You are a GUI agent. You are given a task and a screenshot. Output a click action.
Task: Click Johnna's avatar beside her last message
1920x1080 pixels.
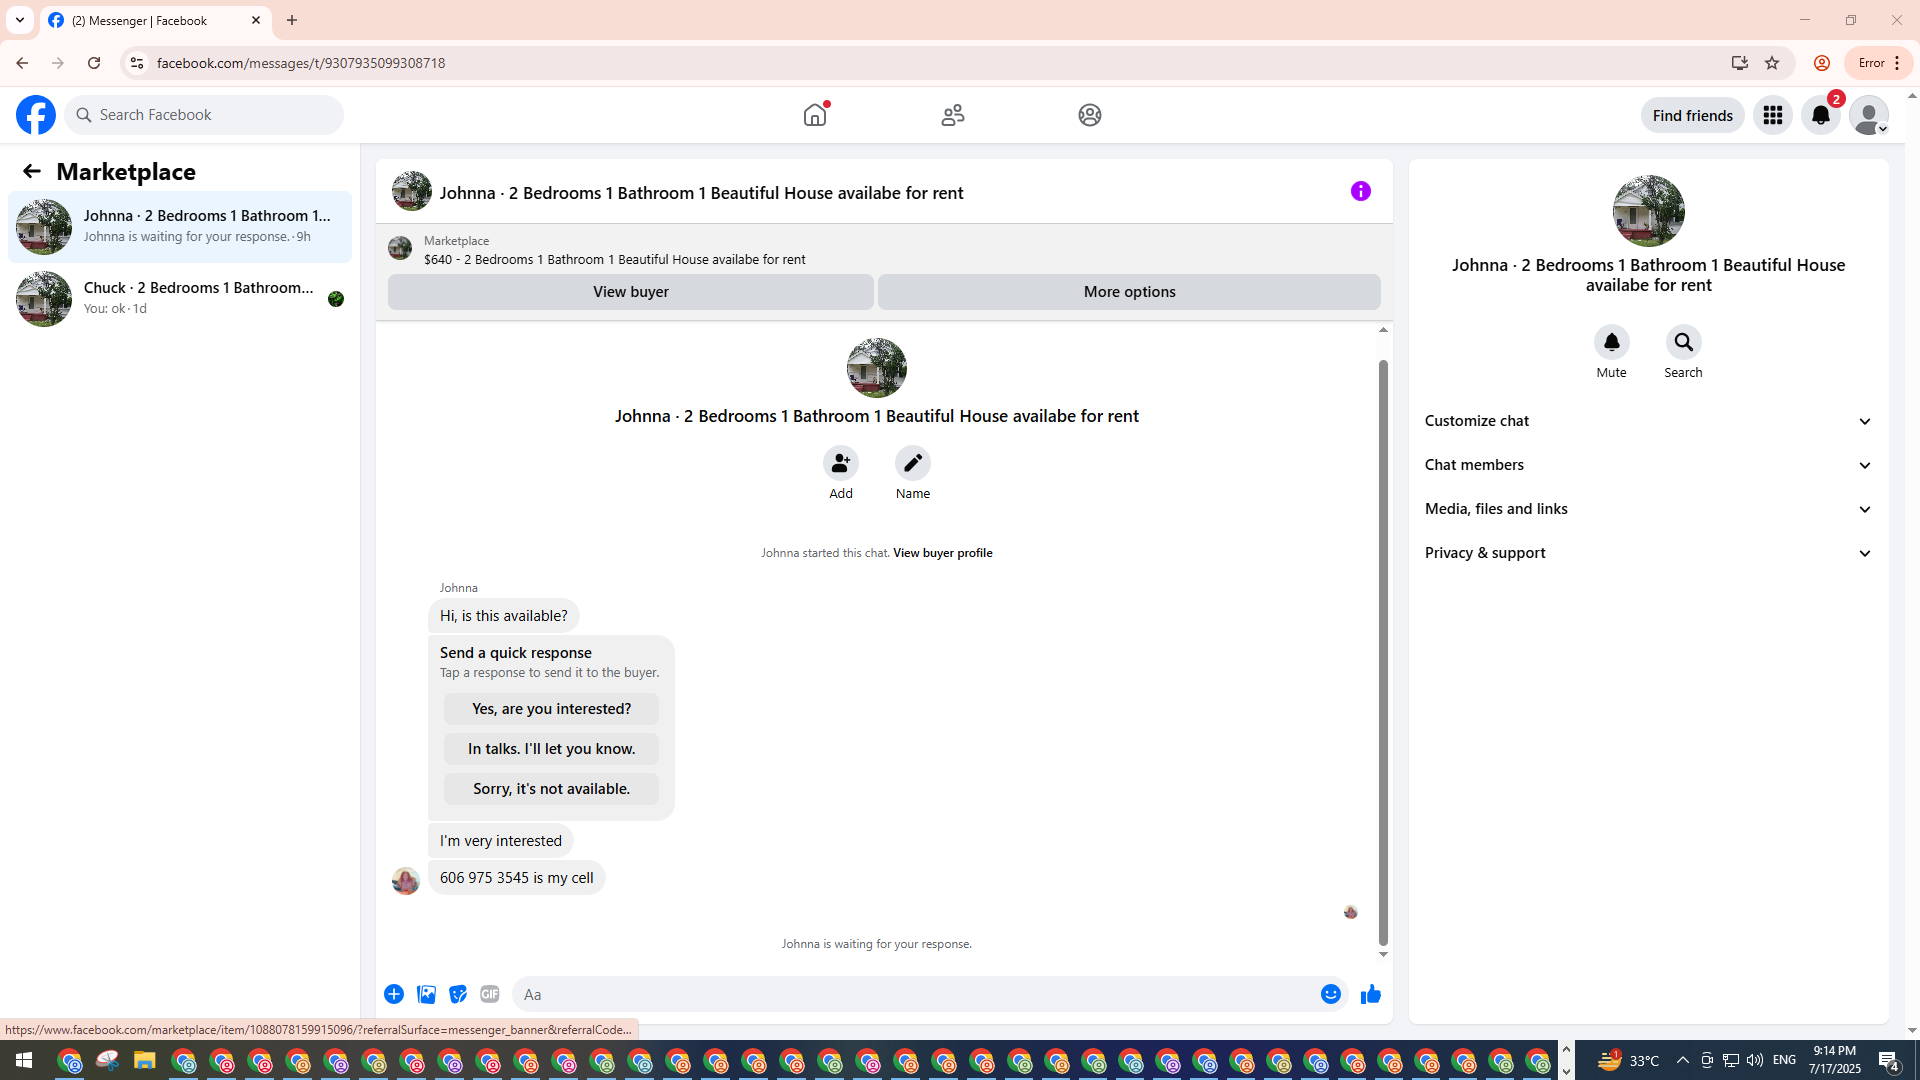[x=406, y=881]
